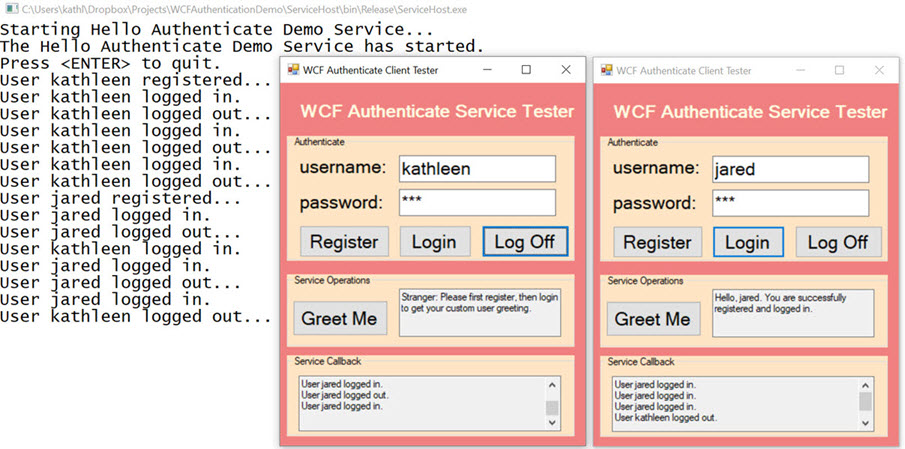This screenshot has height=449, width=905.
Task: Click the ServiceHost.exe path in the console title bar
Action: [245, 10]
